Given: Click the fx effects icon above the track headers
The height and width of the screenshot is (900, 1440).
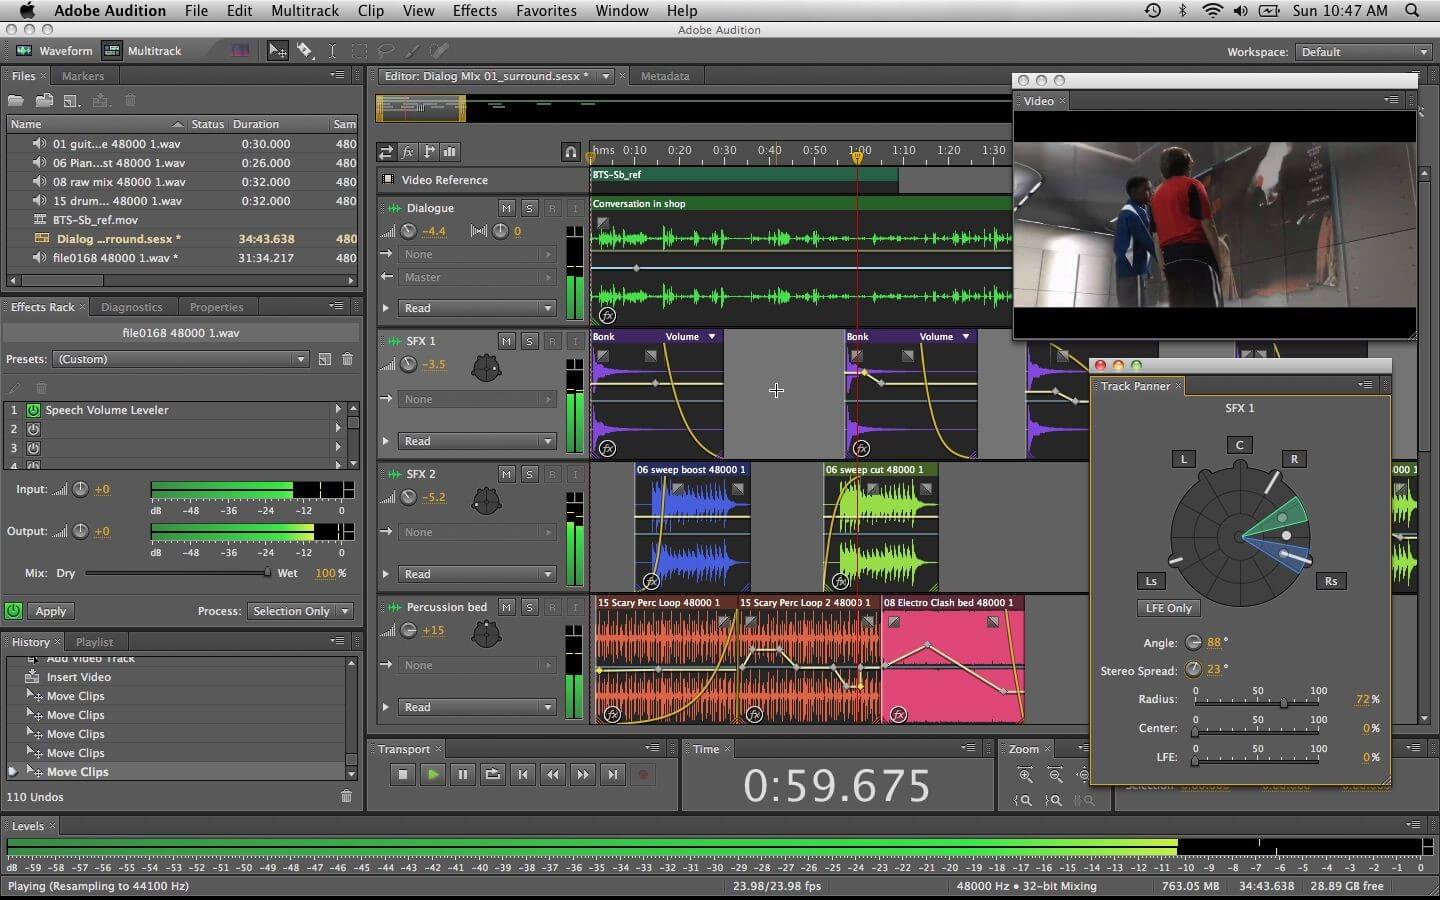Looking at the screenshot, I should (408, 152).
